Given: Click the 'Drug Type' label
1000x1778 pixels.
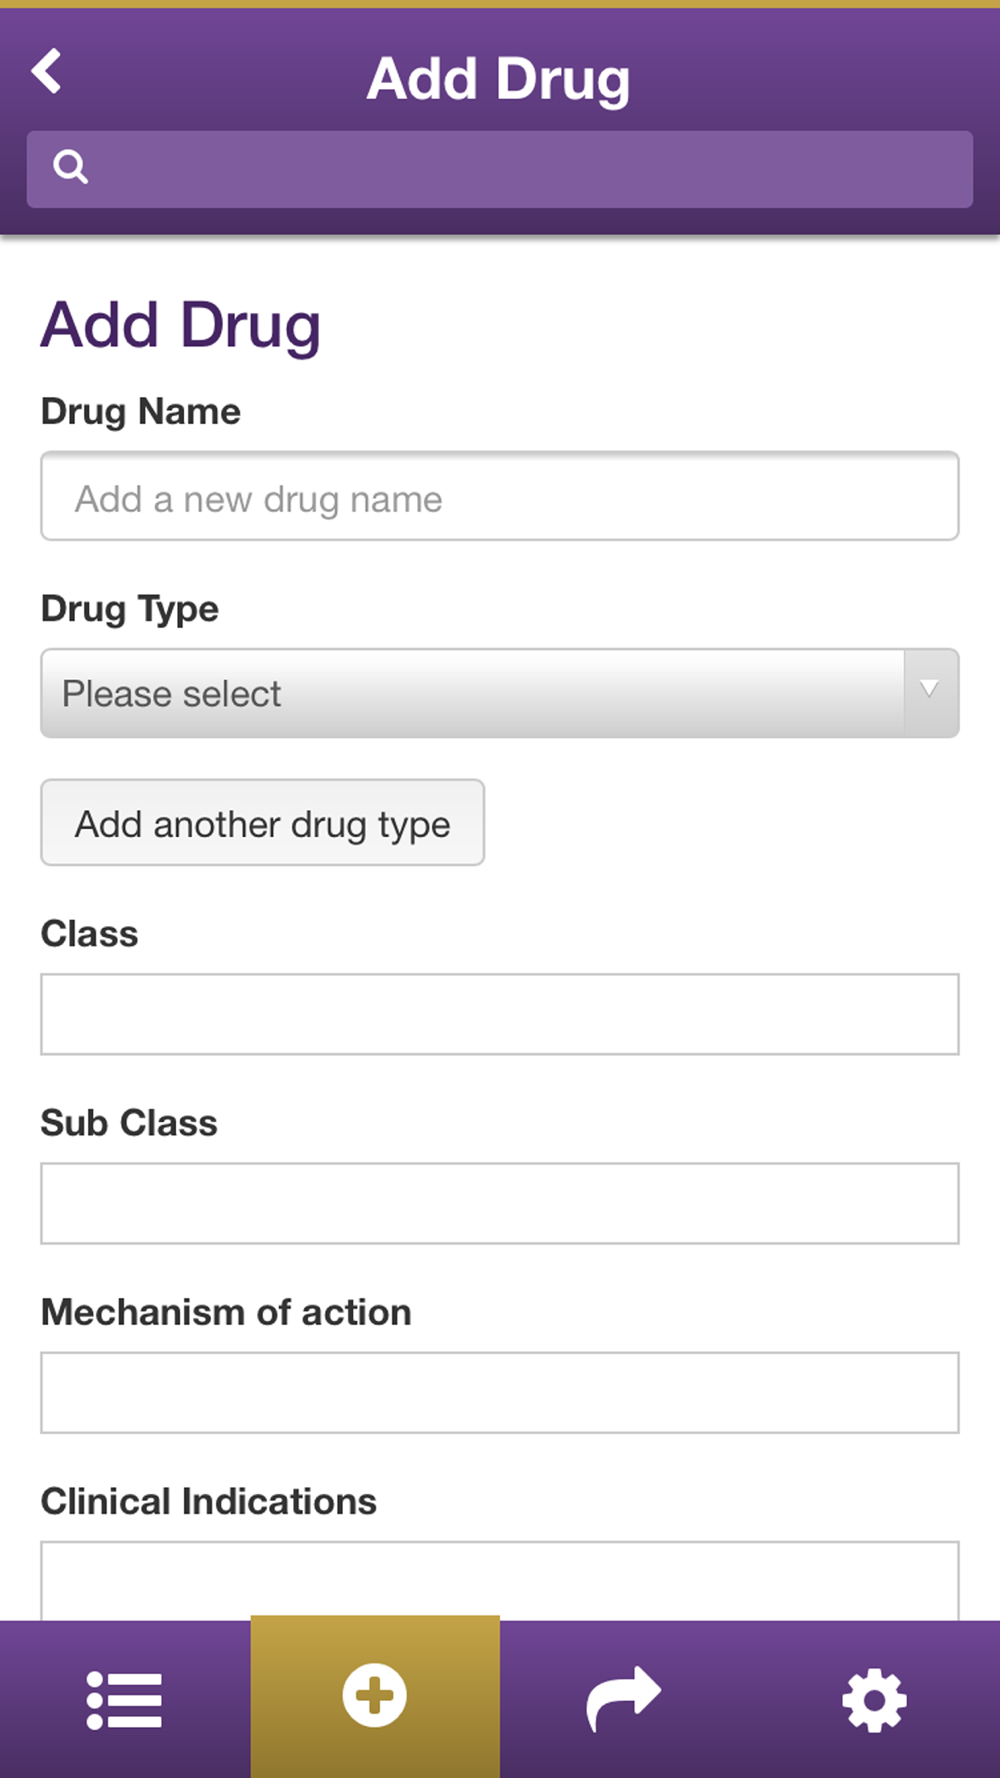Looking at the screenshot, I should coord(129,608).
